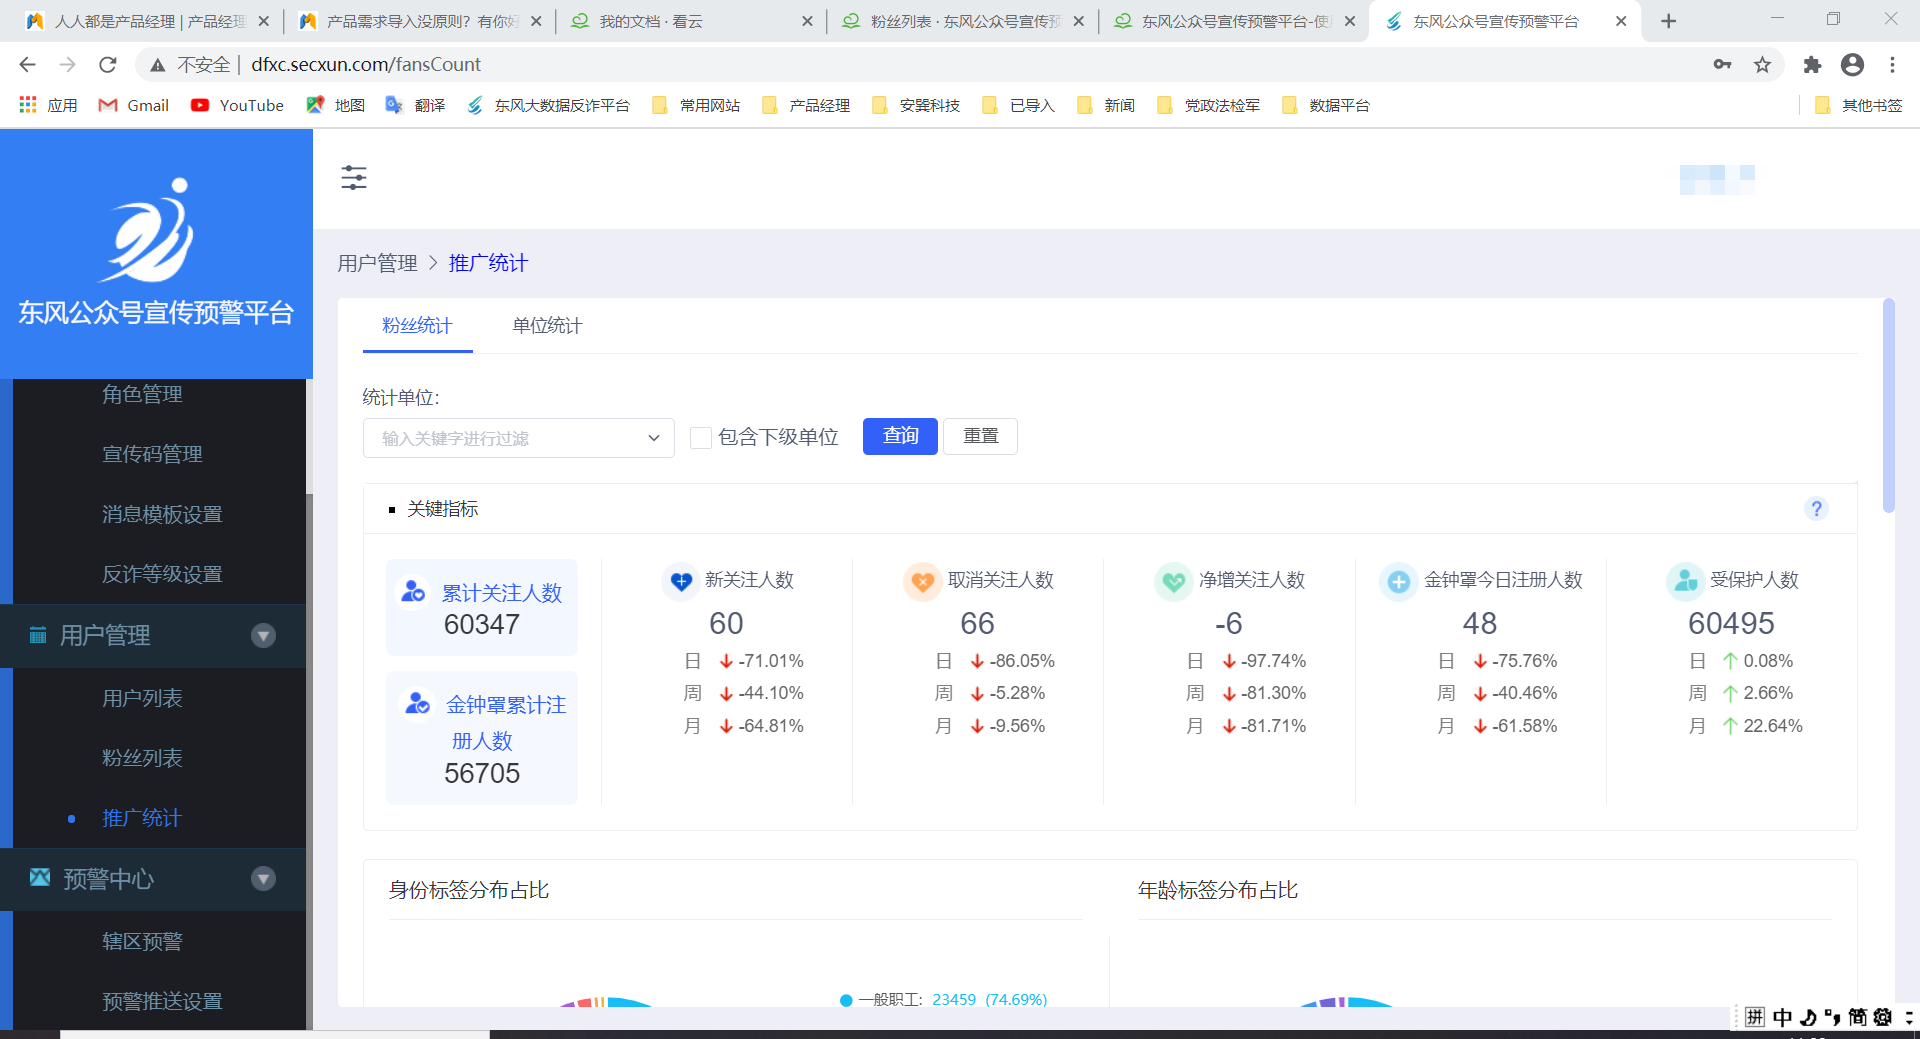Bookmark this page with star icon
Image resolution: width=1920 pixels, height=1039 pixels.
tap(1762, 65)
